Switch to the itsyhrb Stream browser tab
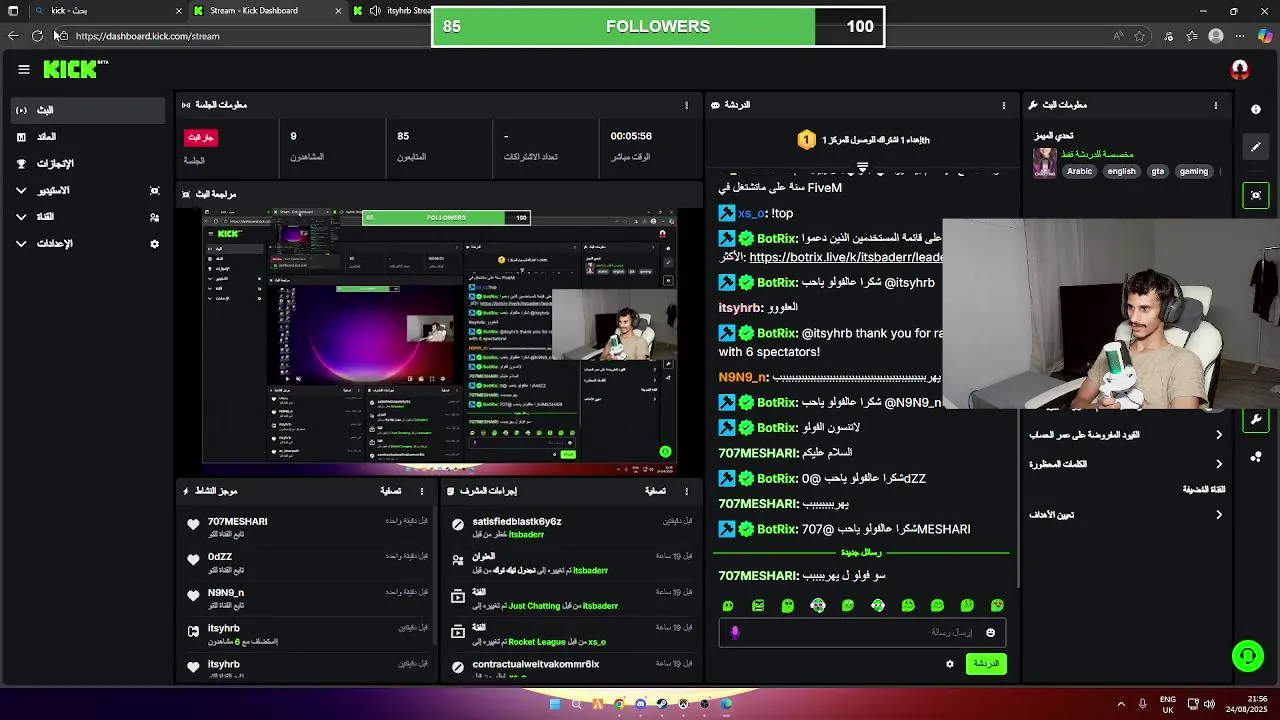Viewport: 1280px width, 720px height. pos(392,11)
